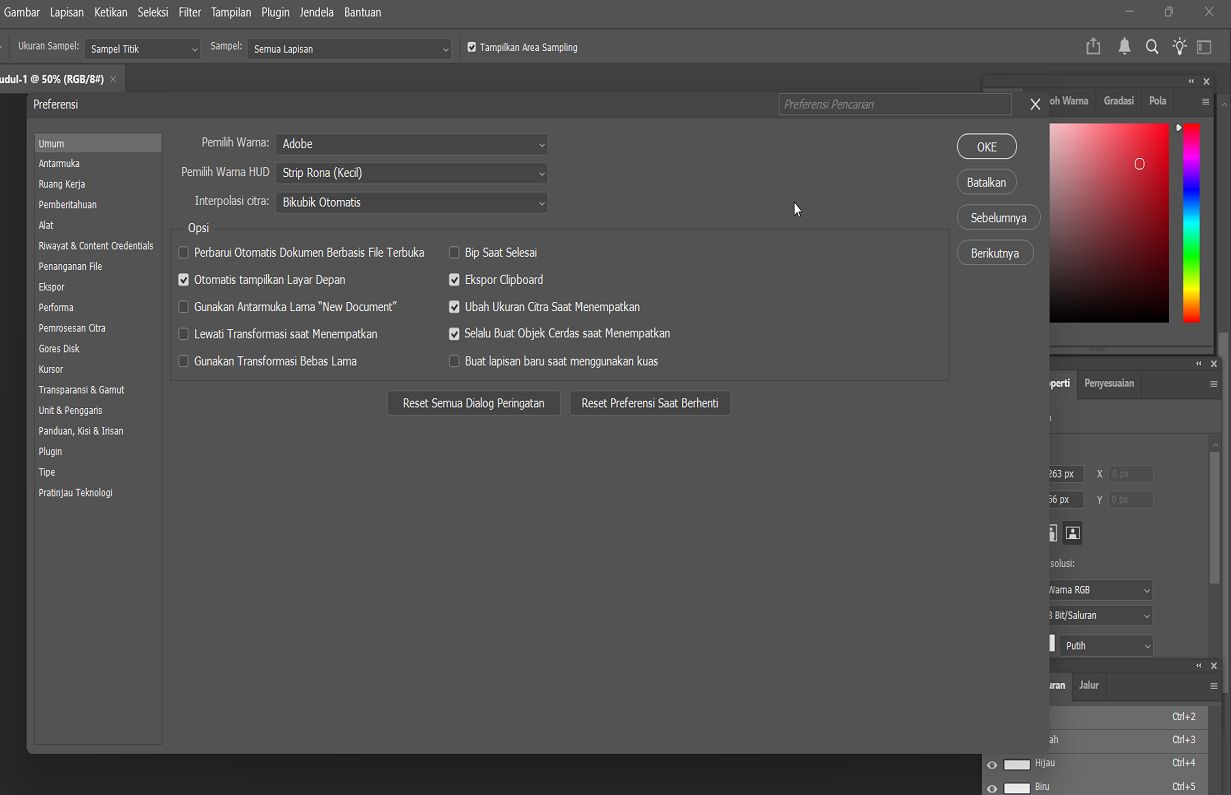Image resolution: width=1231 pixels, height=795 pixels.
Task: Open Pemilih Warna HUD dropdown
Action: click(x=412, y=173)
